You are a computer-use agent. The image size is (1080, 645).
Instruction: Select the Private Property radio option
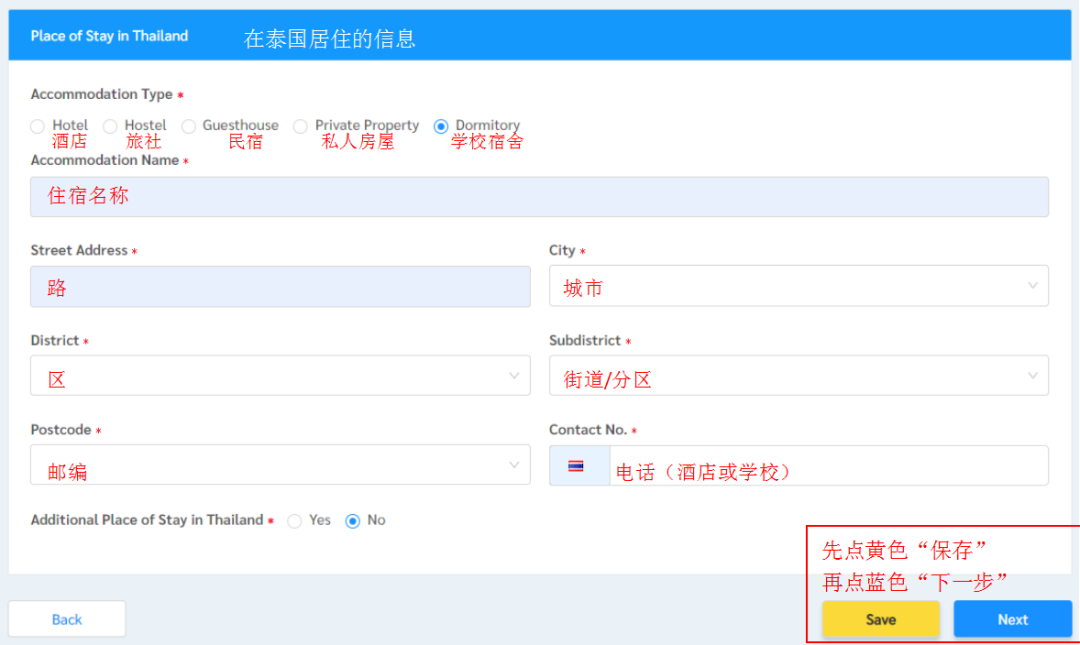tap(300, 126)
